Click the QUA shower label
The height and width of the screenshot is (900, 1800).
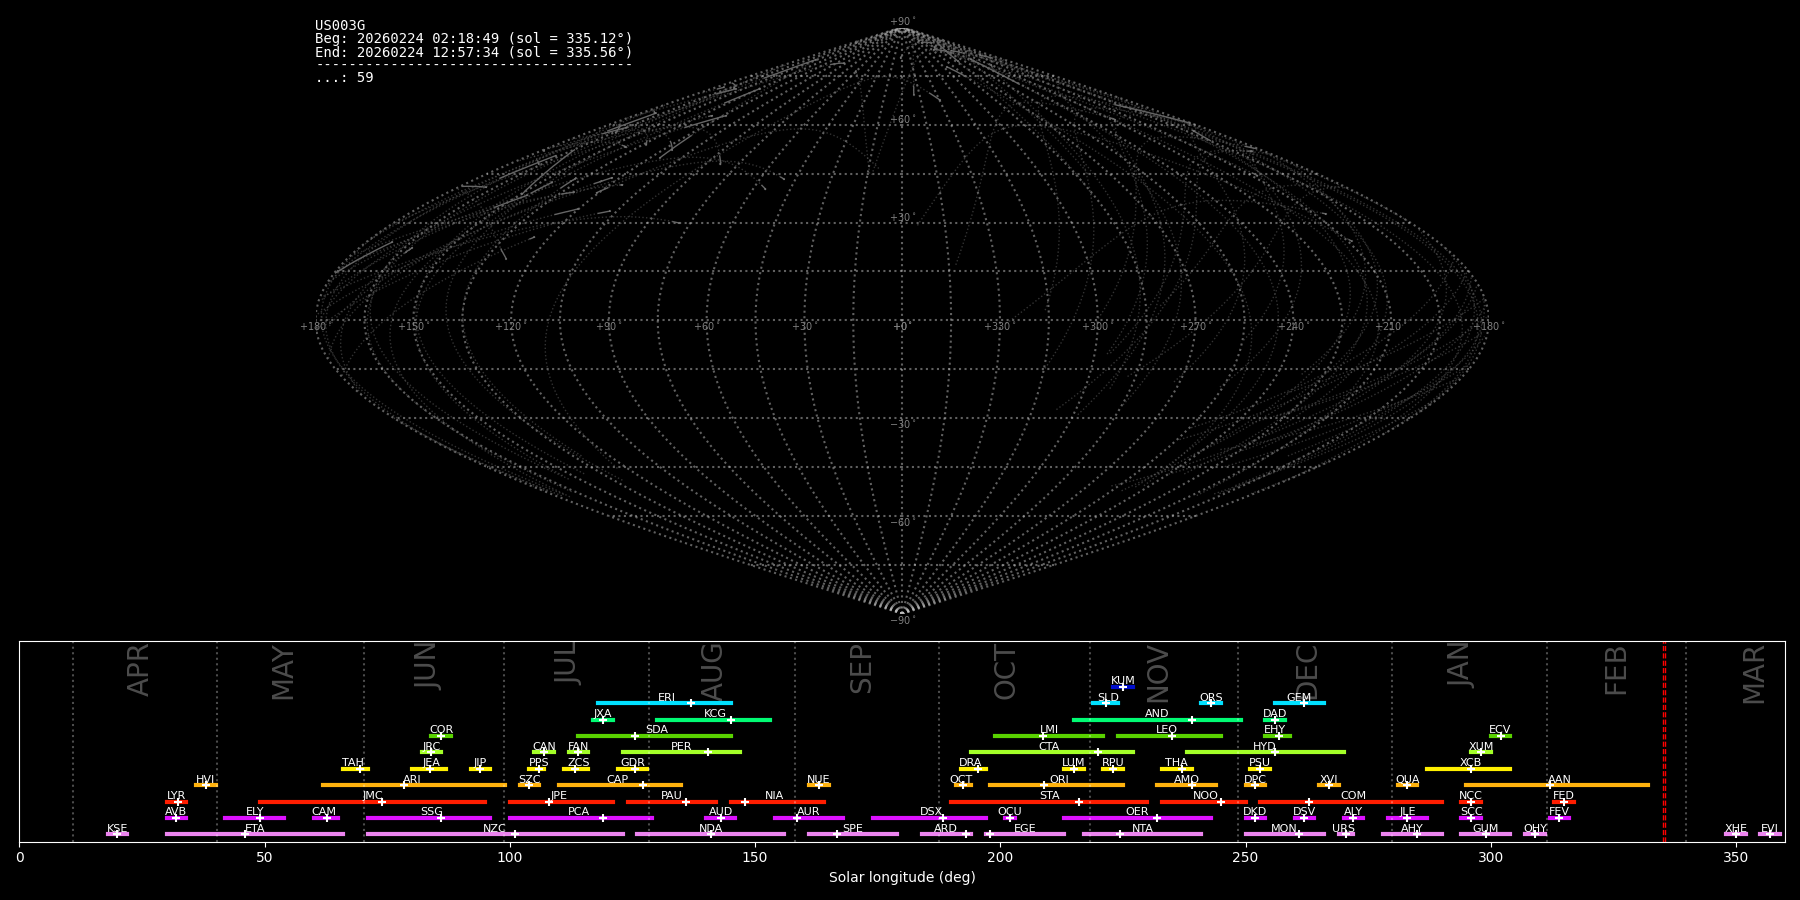click(1408, 779)
